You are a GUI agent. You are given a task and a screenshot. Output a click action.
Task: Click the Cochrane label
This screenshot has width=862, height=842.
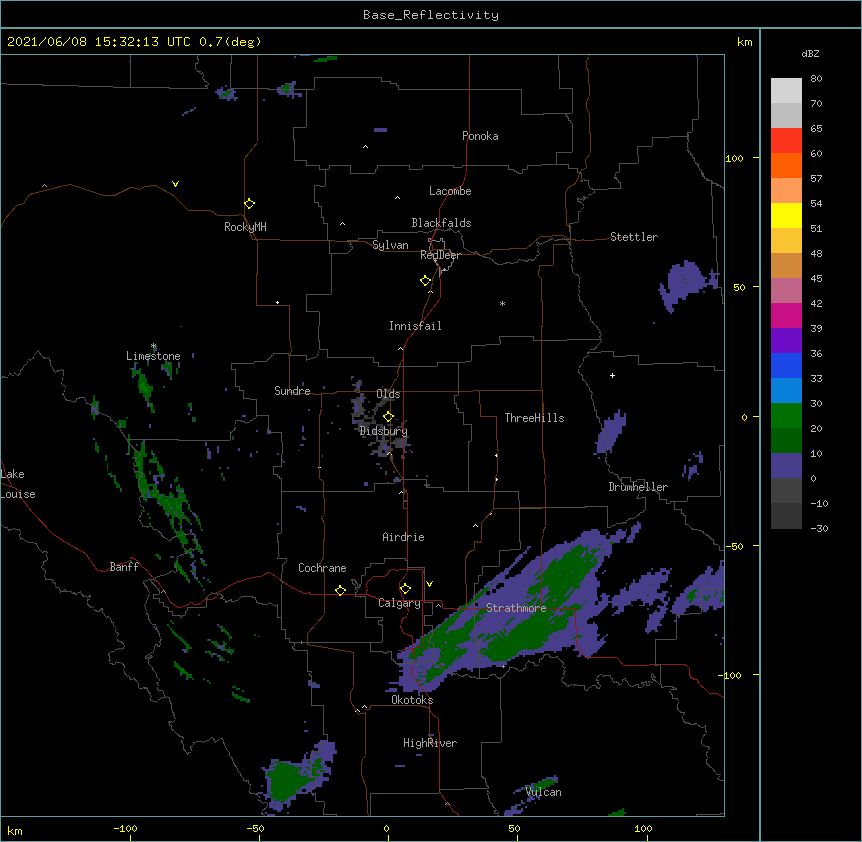tap(322, 568)
